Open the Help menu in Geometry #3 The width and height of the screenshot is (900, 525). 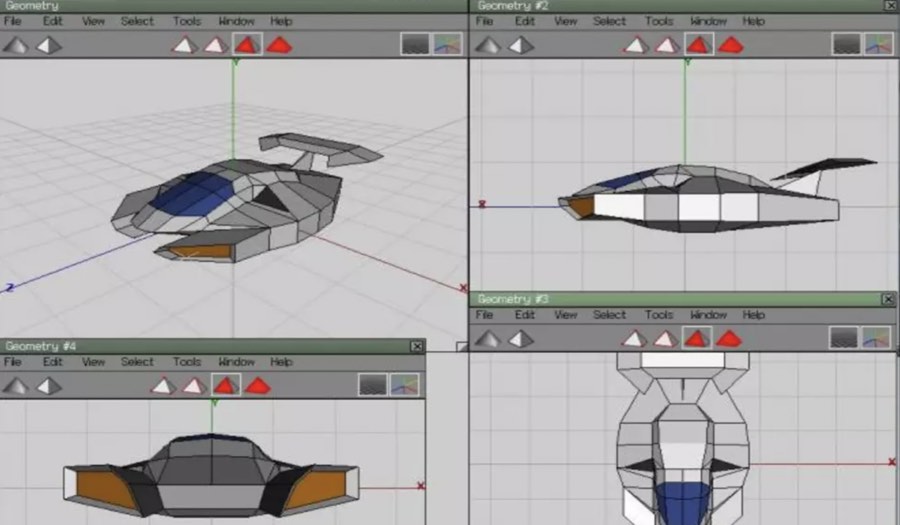pos(754,315)
